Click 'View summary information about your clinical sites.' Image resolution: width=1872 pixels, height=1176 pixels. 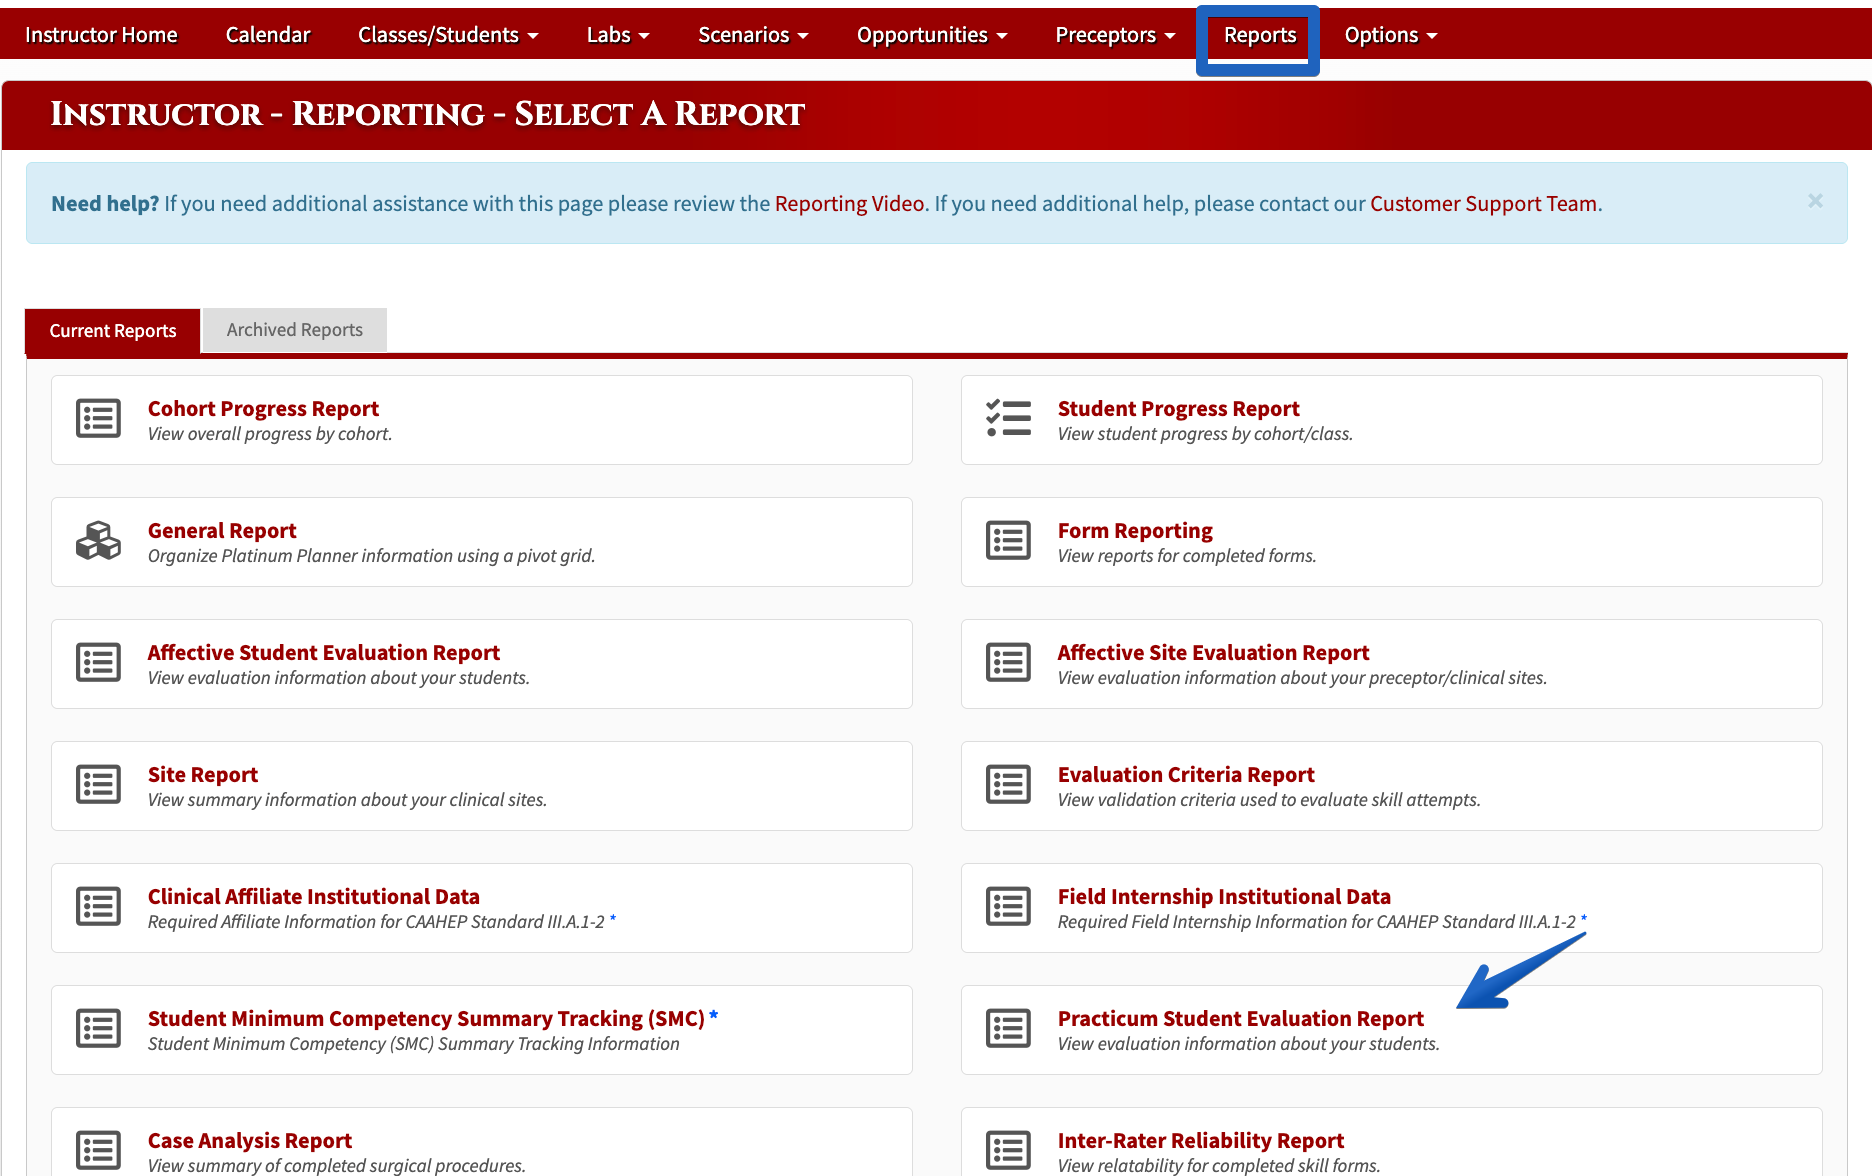[347, 800]
